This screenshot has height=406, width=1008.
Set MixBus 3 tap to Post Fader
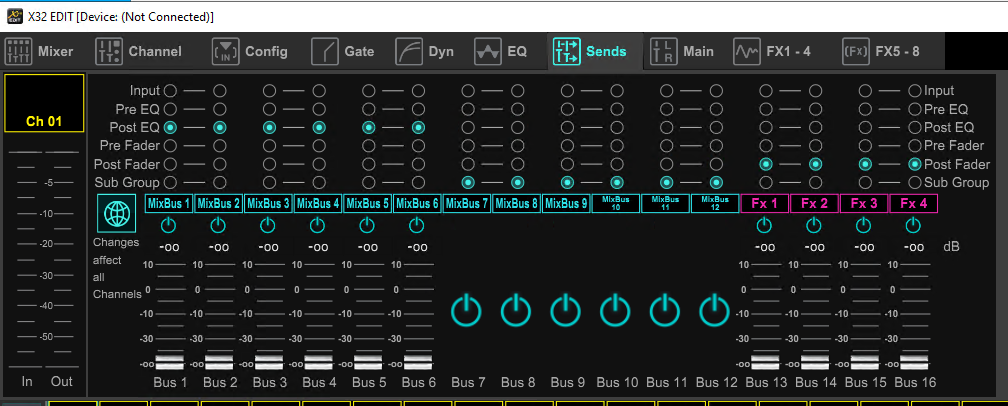(x=269, y=164)
